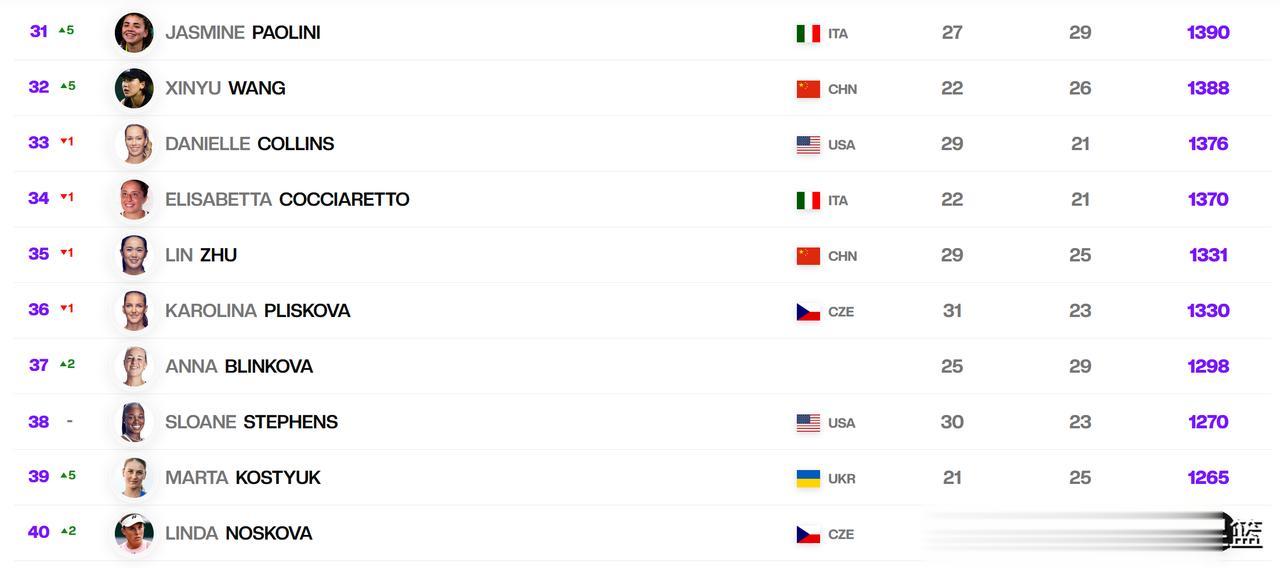
Task: Click Xinyu Wang's profile photo
Action: [x=134, y=88]
